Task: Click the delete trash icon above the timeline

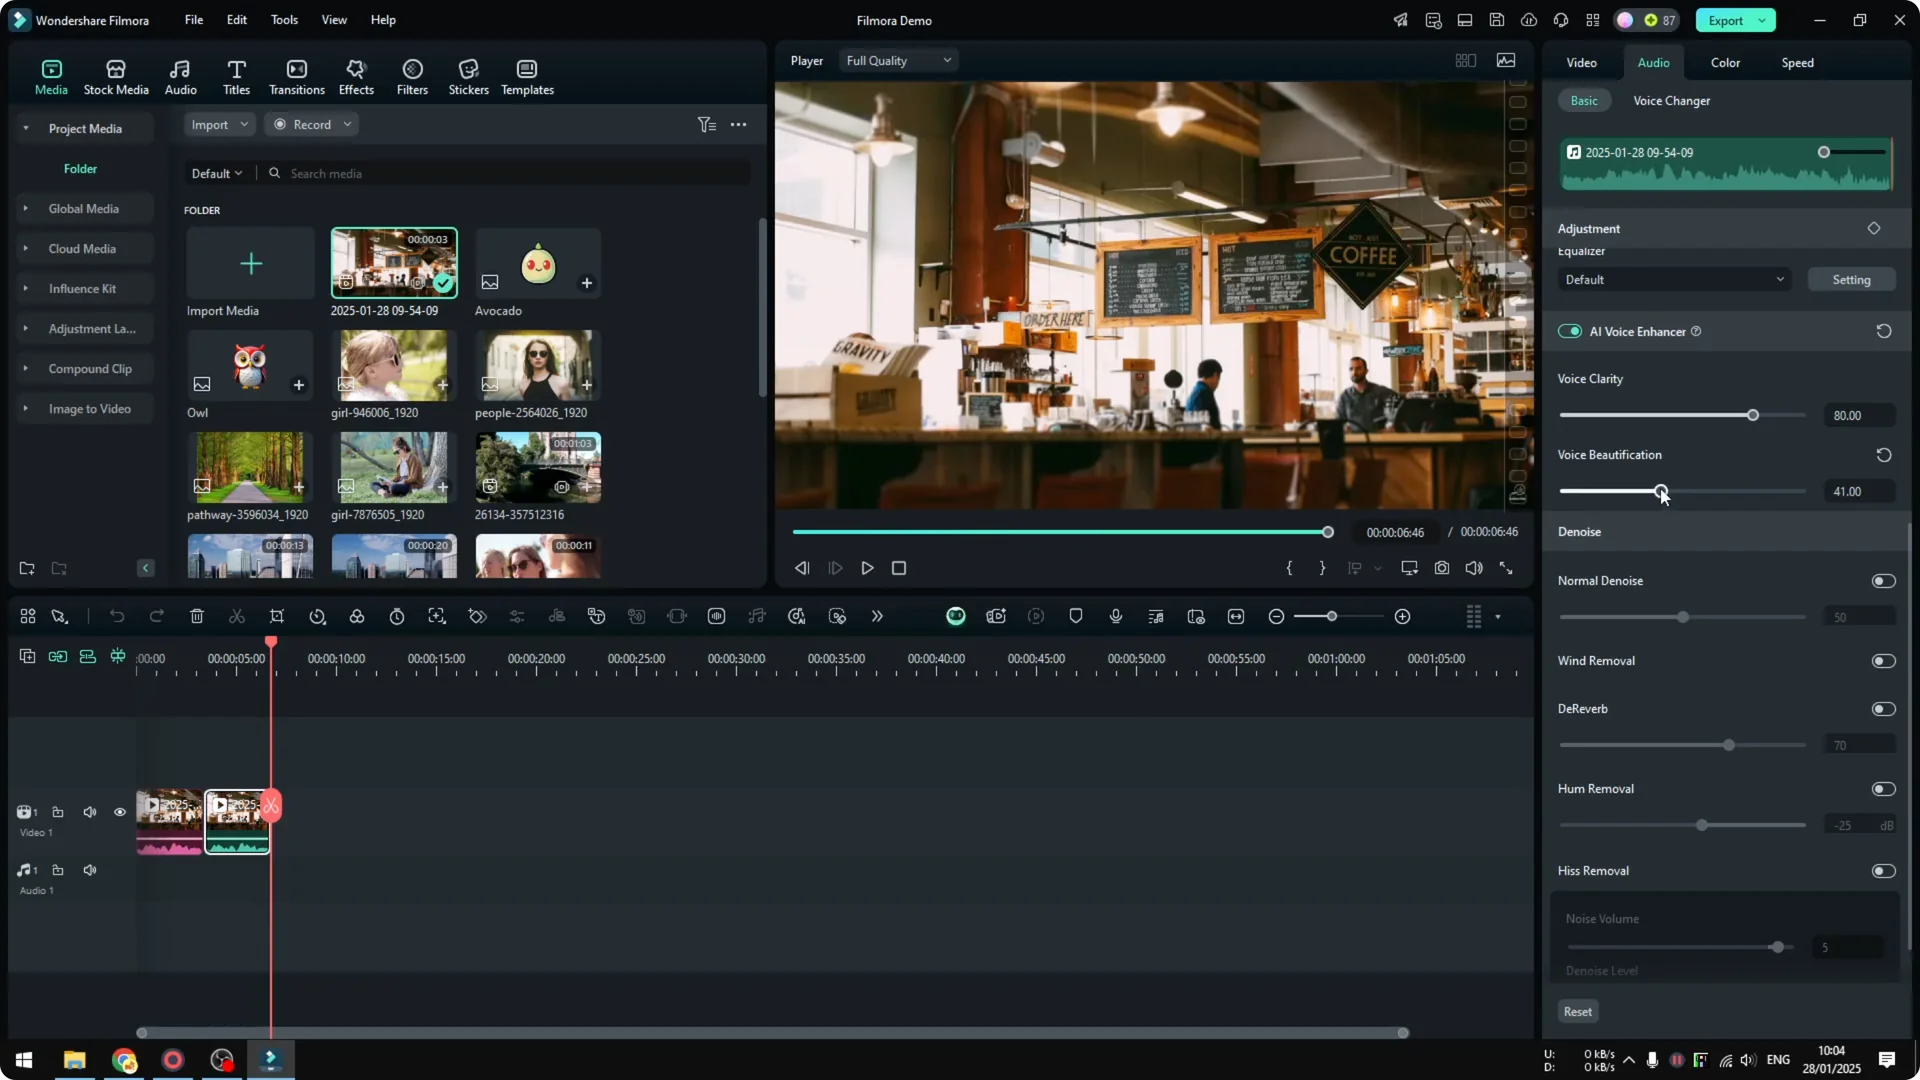Action: tap(197, 616)
